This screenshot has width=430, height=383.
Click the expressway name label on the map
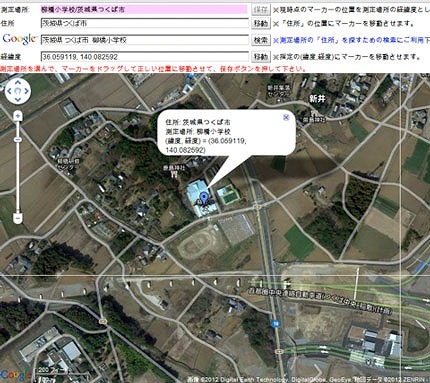click(320, 301)
